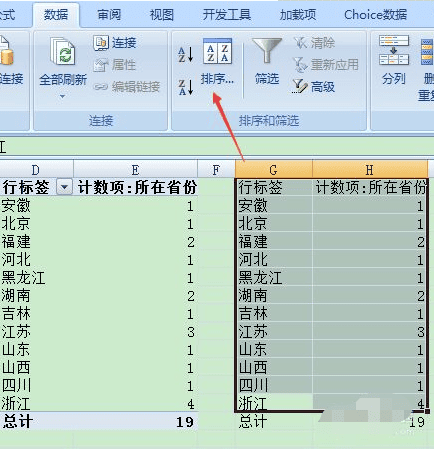Select the 总计 cell in column G

(274, 421)
